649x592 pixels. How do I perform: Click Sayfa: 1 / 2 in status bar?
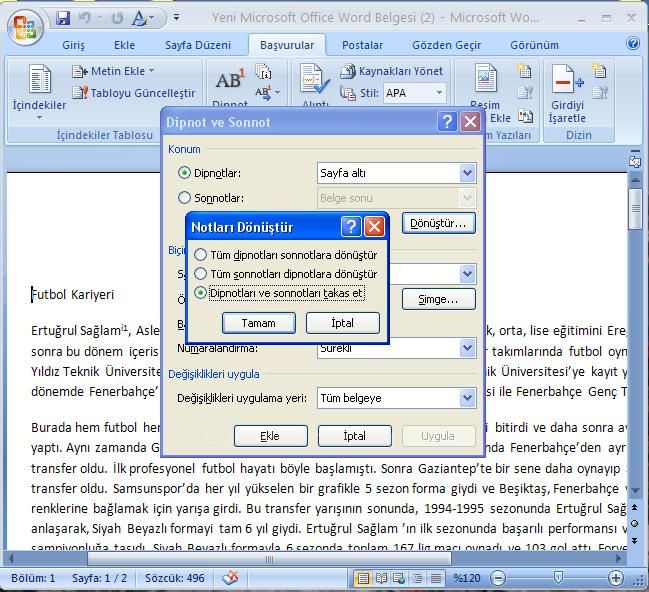coord(99,578)
